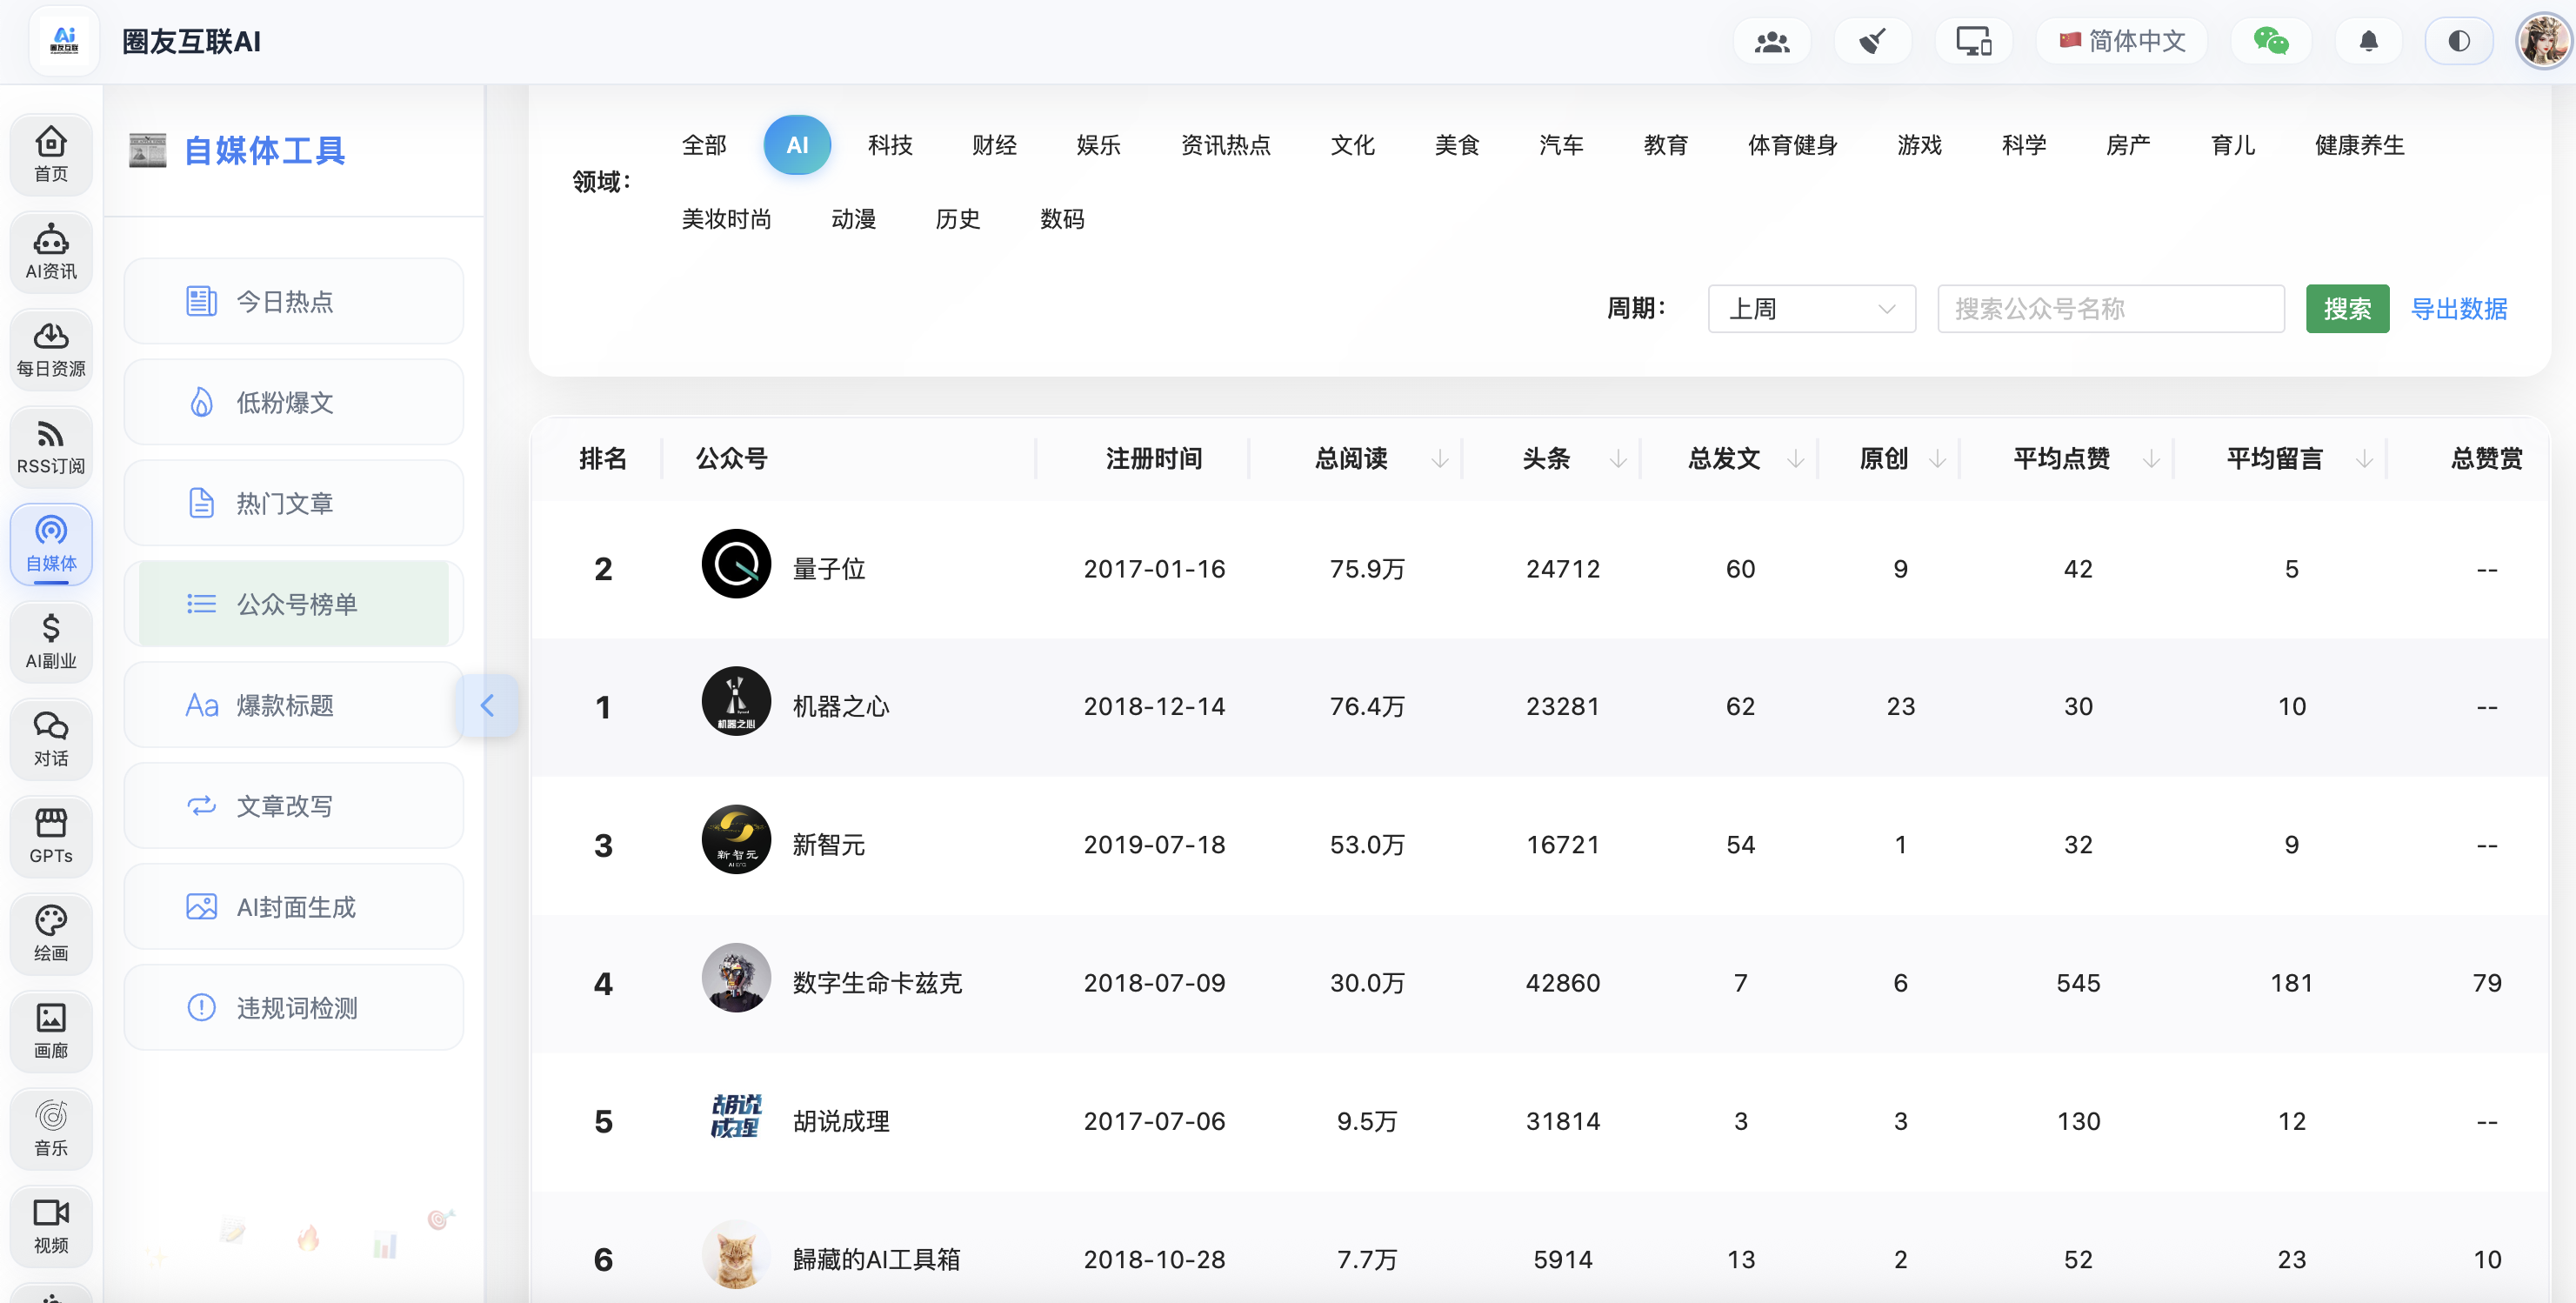Open 数字生命卡兹克 account avatar

(x=736, y=978)
